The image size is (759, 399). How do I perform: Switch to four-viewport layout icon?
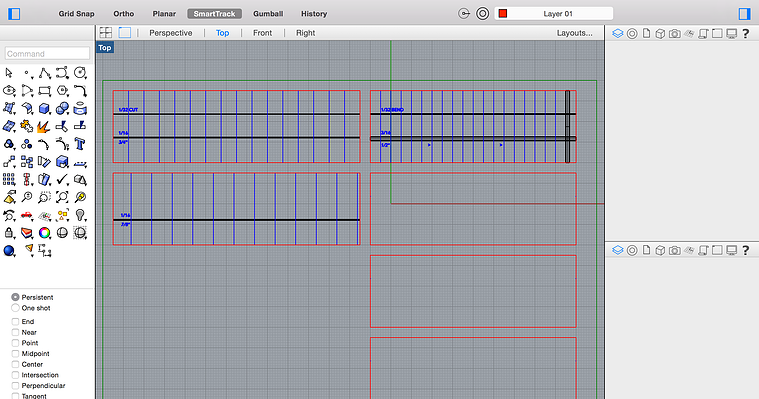pos(106,32)
